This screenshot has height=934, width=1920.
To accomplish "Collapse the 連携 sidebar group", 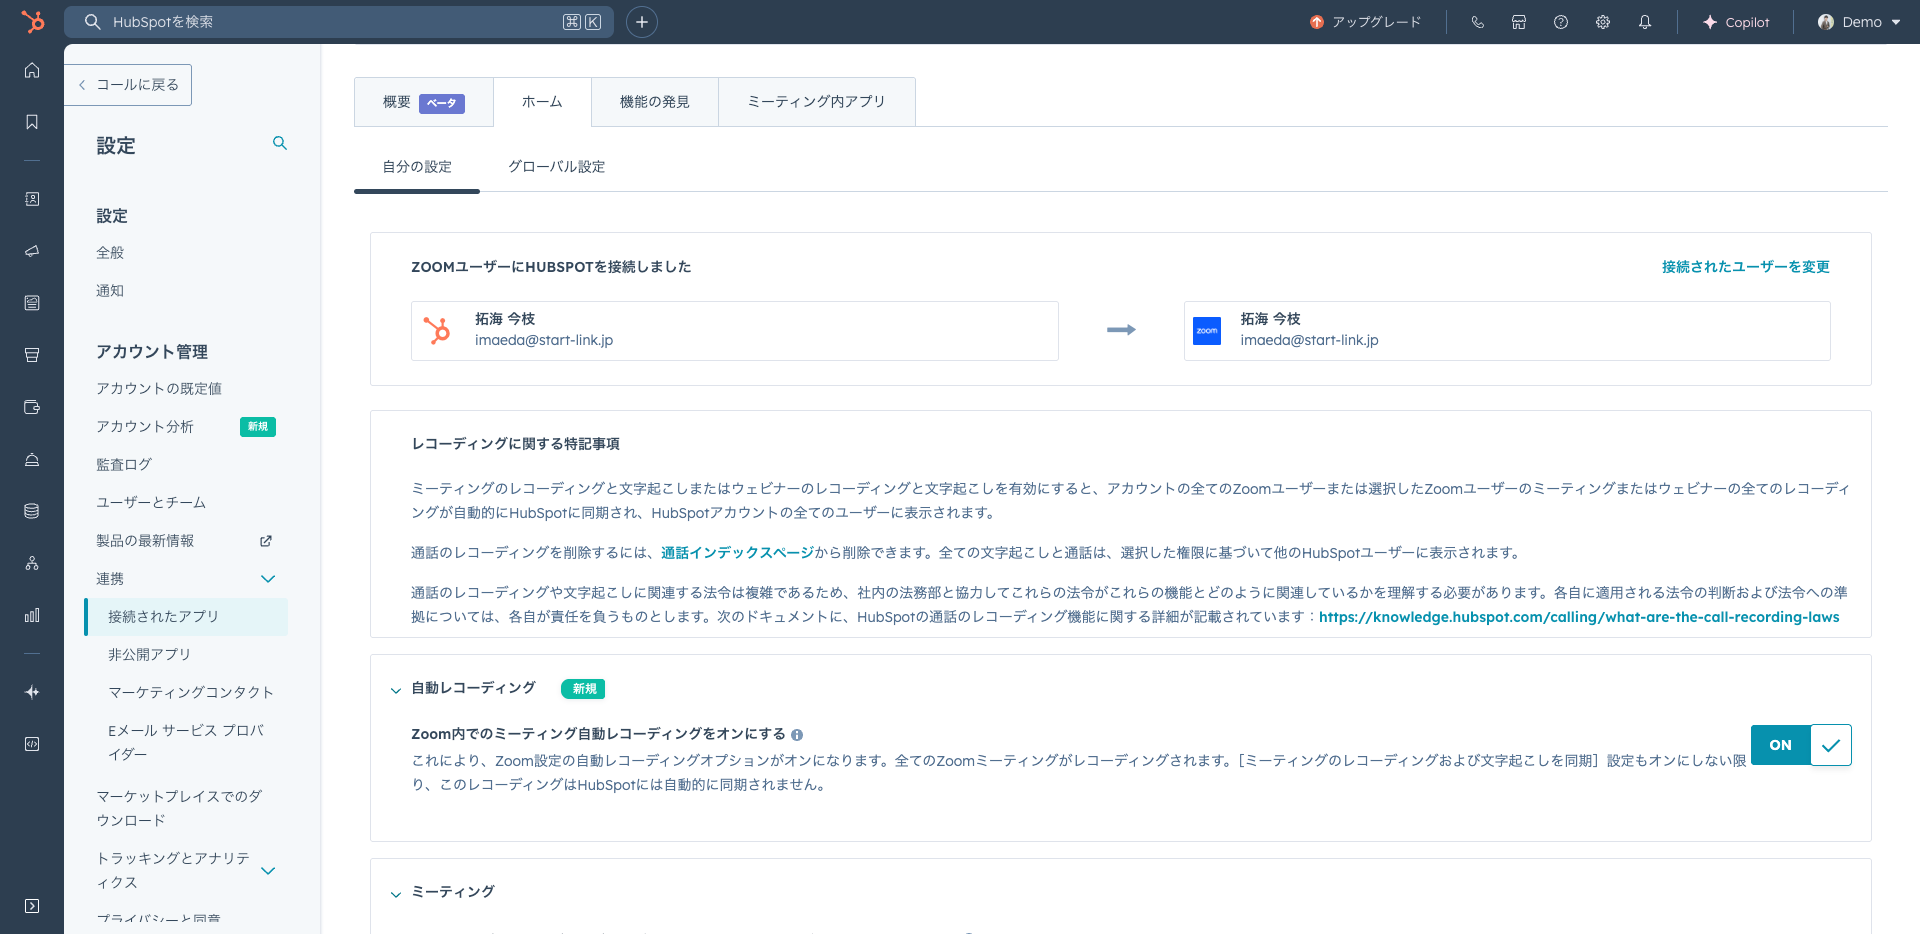I will click(267, 579).
